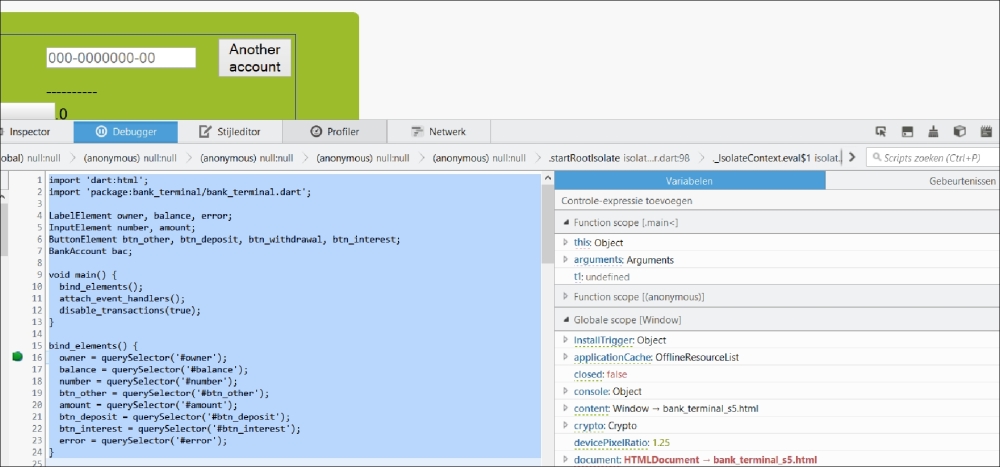The width and height of the screenshot is (1000, 467).
Task: Click the 't1: undefined' variable row
Action: coord(777,277)
